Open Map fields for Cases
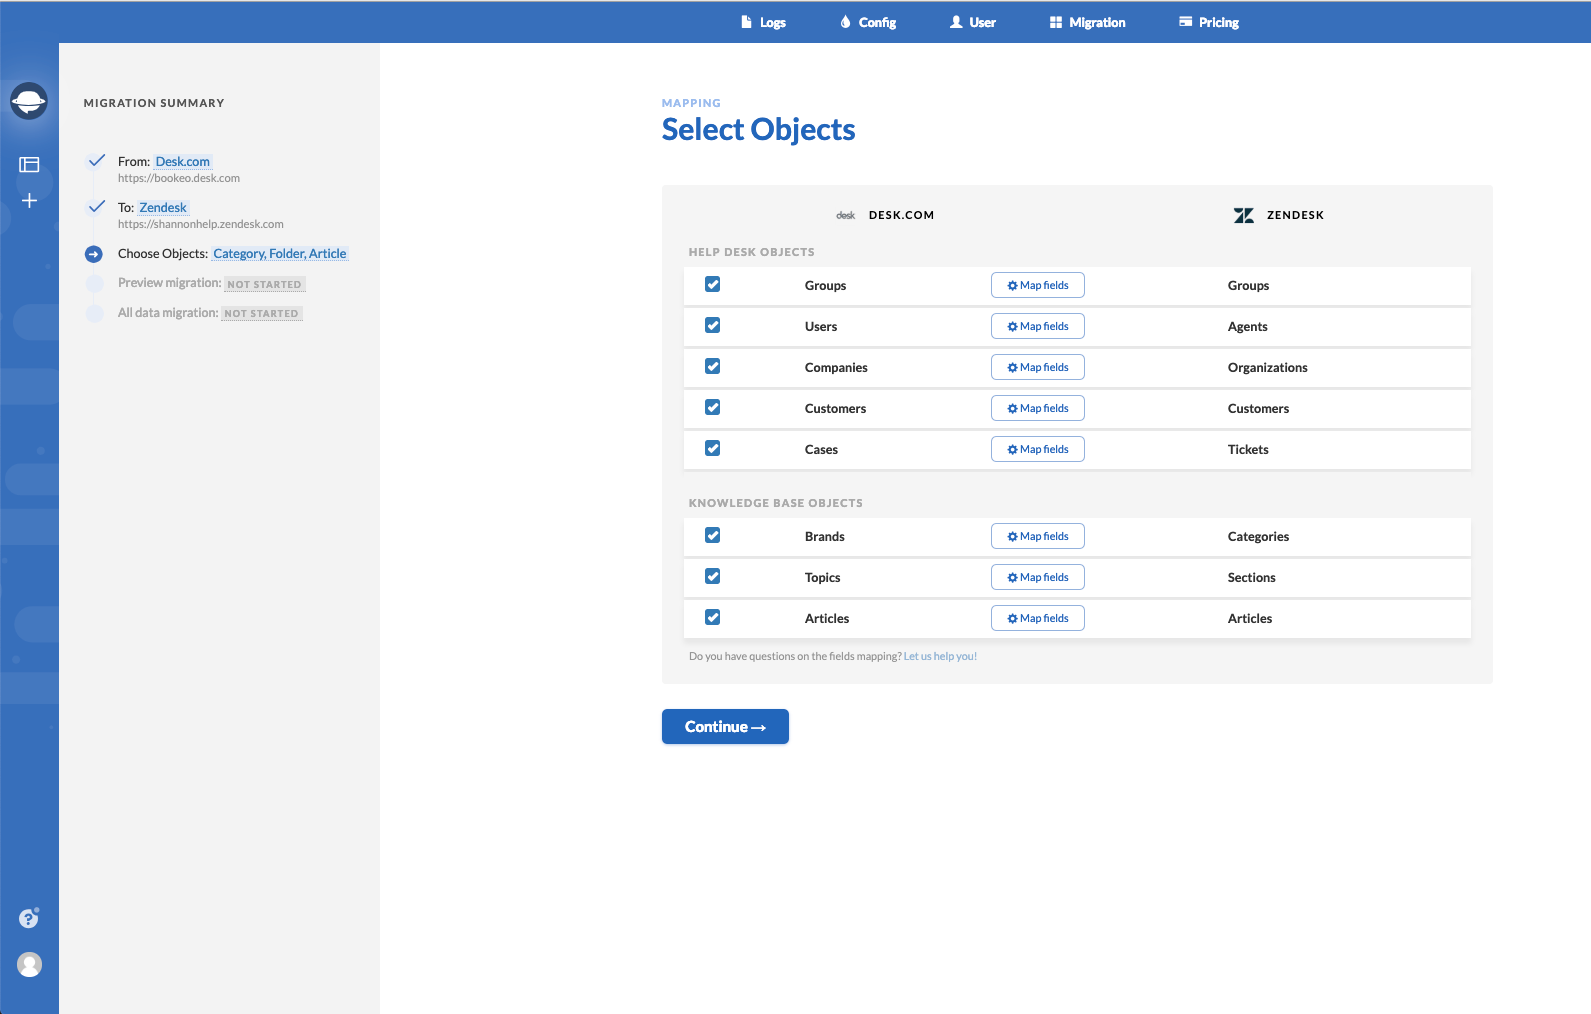Screen dimensions: 1591x1014 (x=1038, y=449)
